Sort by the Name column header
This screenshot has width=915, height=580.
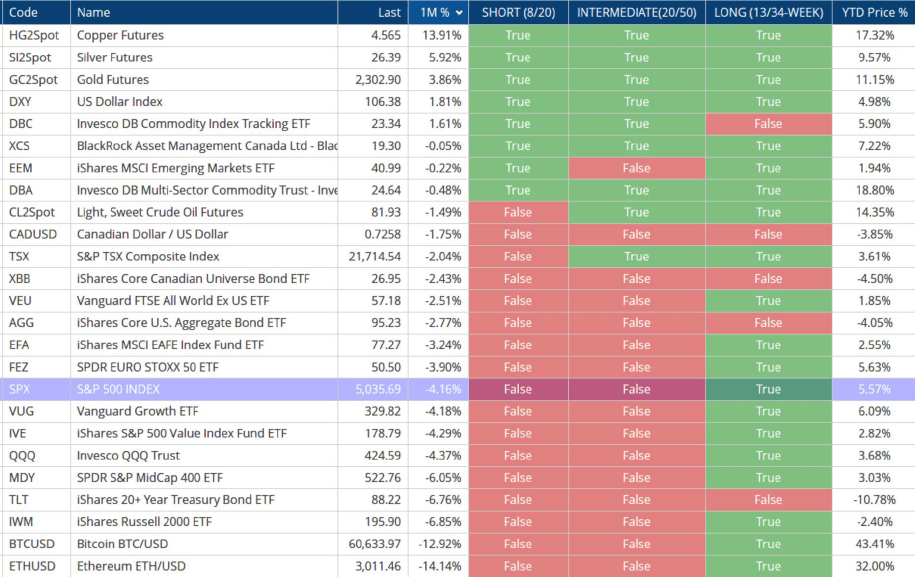click(94, 13)
